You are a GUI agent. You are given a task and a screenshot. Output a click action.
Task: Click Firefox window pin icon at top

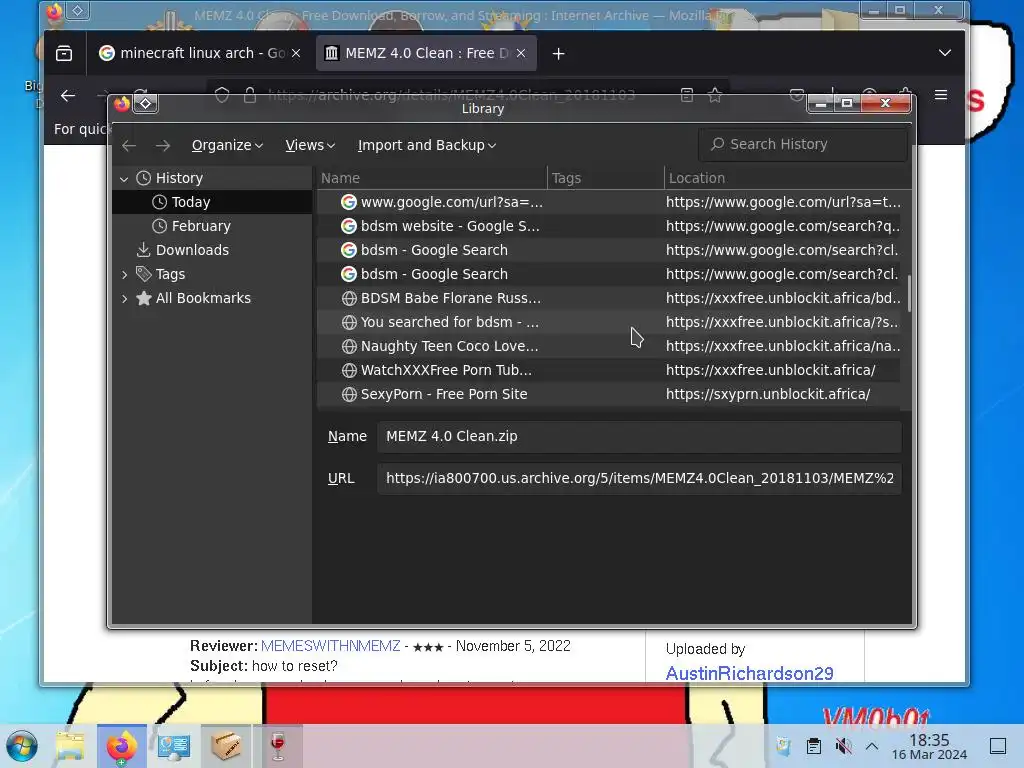(x=77, y=10)
